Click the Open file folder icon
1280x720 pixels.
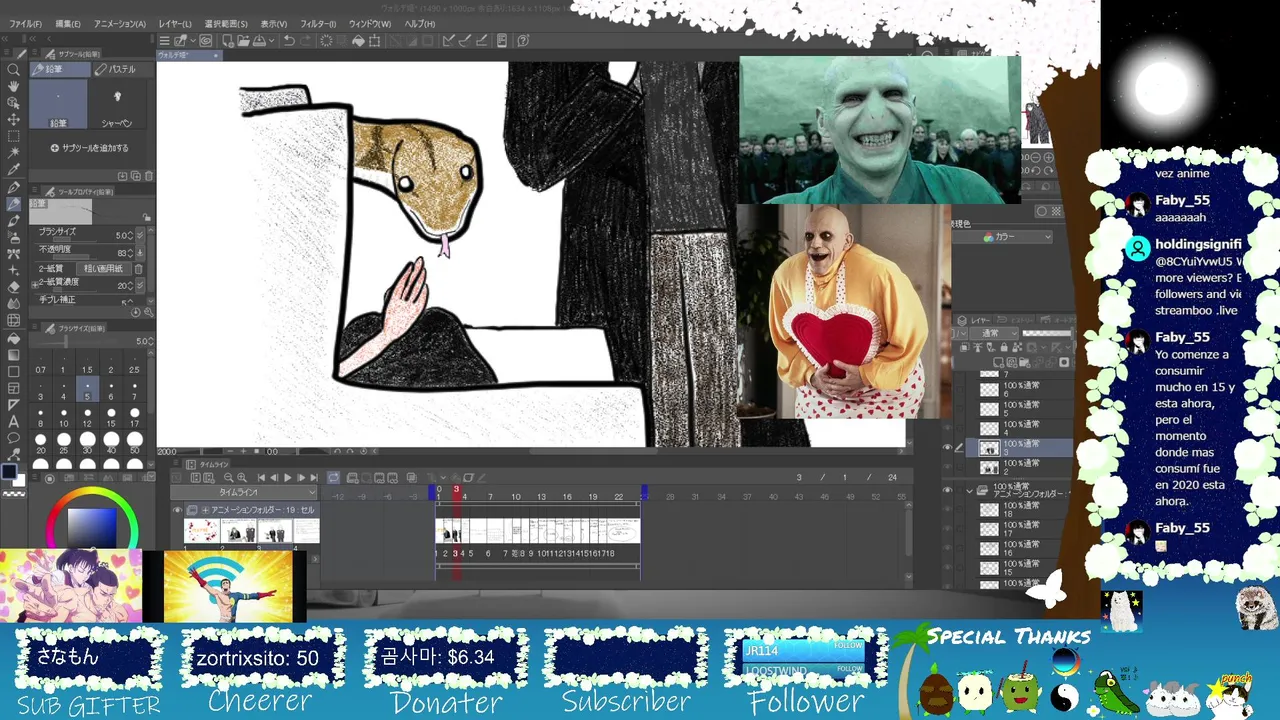tap(243, 41)
